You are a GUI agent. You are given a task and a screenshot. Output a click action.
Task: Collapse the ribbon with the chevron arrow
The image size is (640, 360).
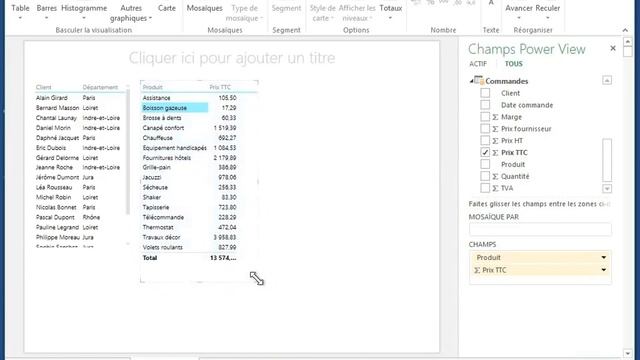[625, 30]
